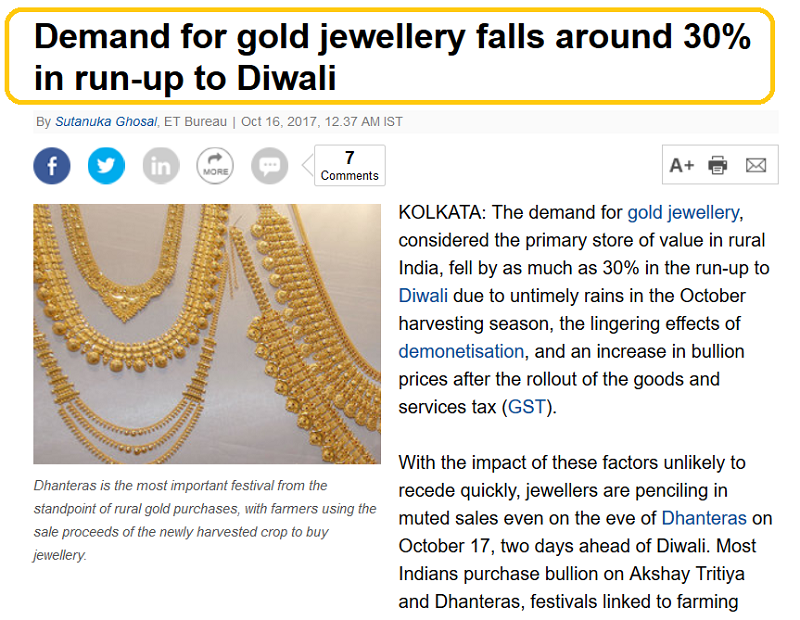Image resolution: width=800 pixels, height=620 pixels.
Task: Increase font size with A+ icon
Action: tap(682, 165)
